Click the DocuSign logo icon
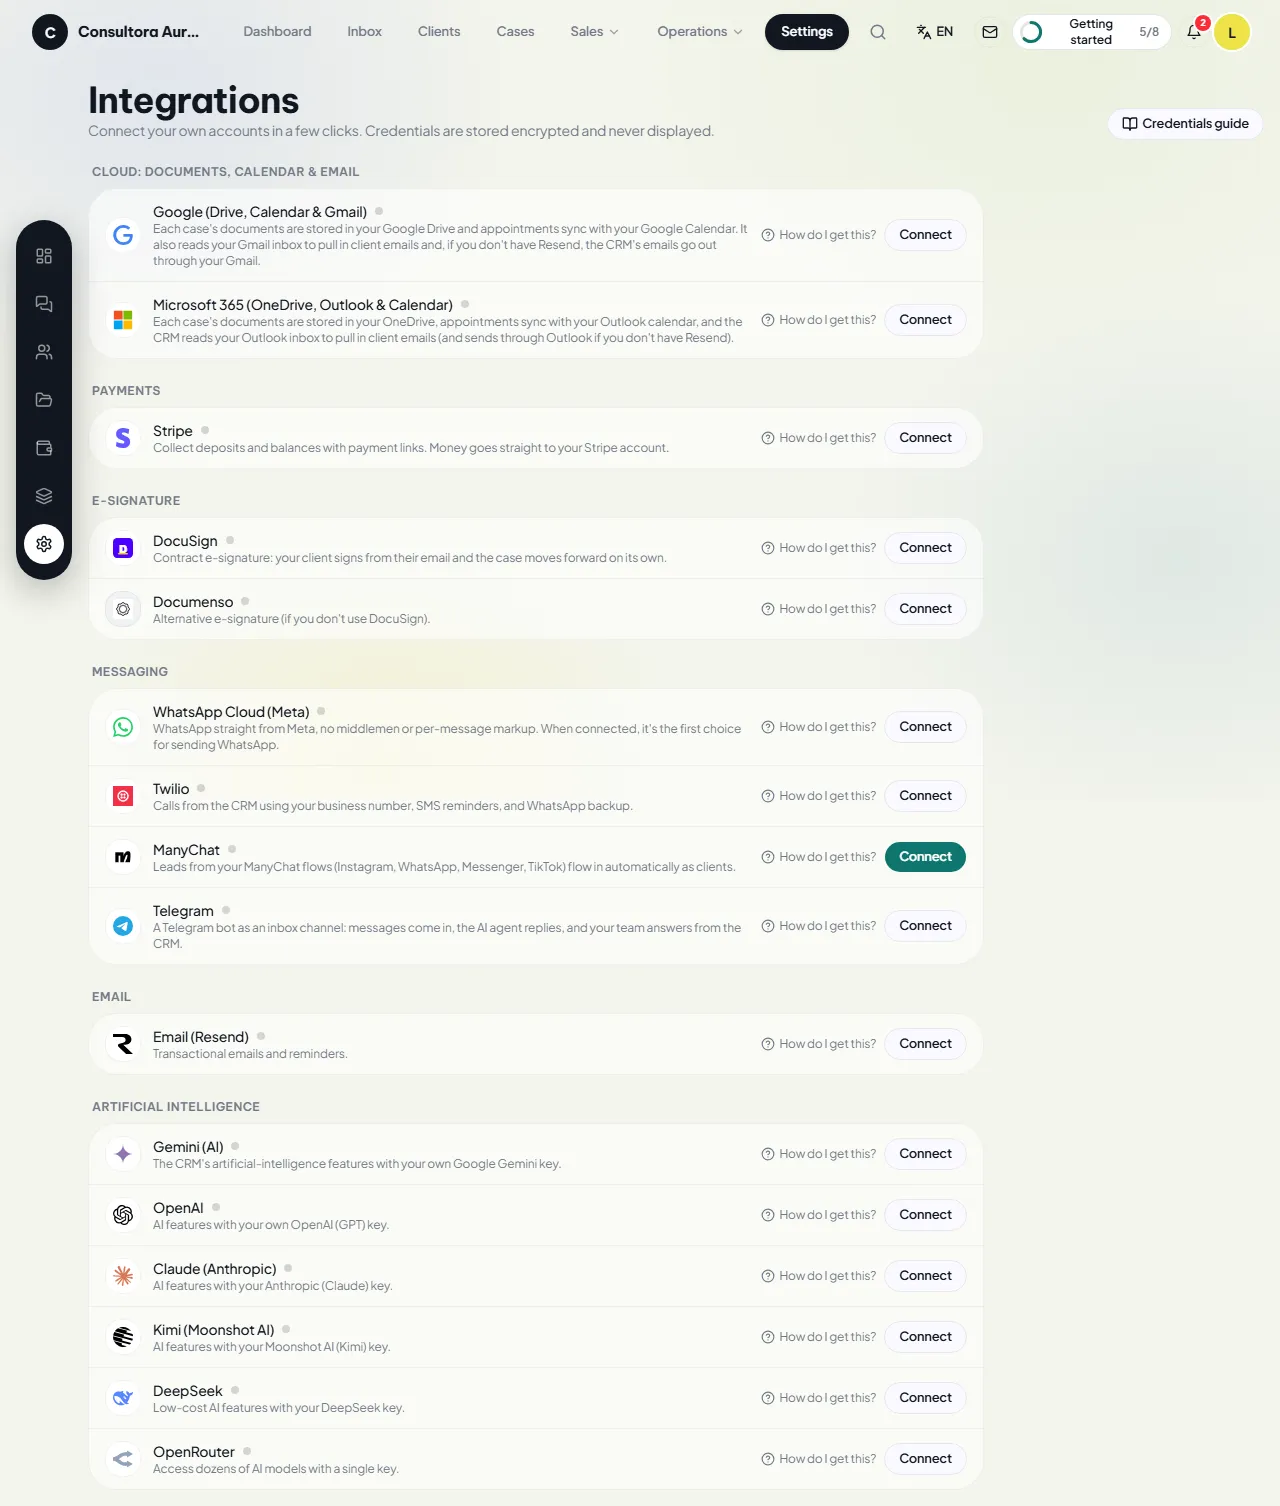1280x1506 pixels. click(x=123, y=548)
